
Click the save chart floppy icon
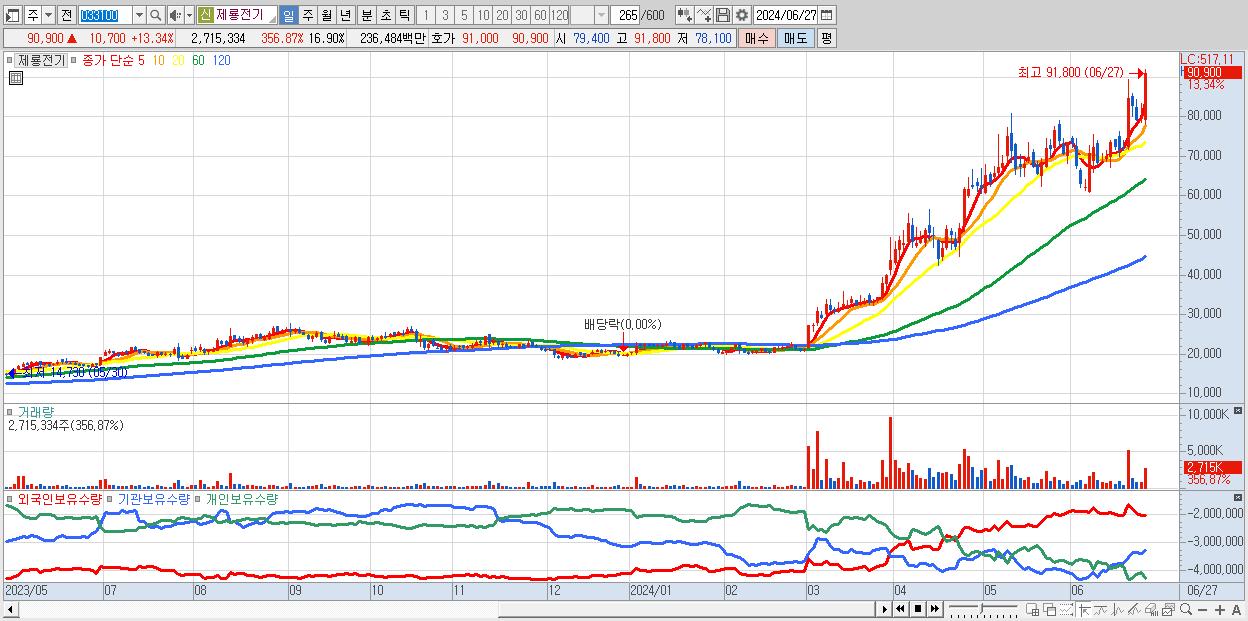723,15
